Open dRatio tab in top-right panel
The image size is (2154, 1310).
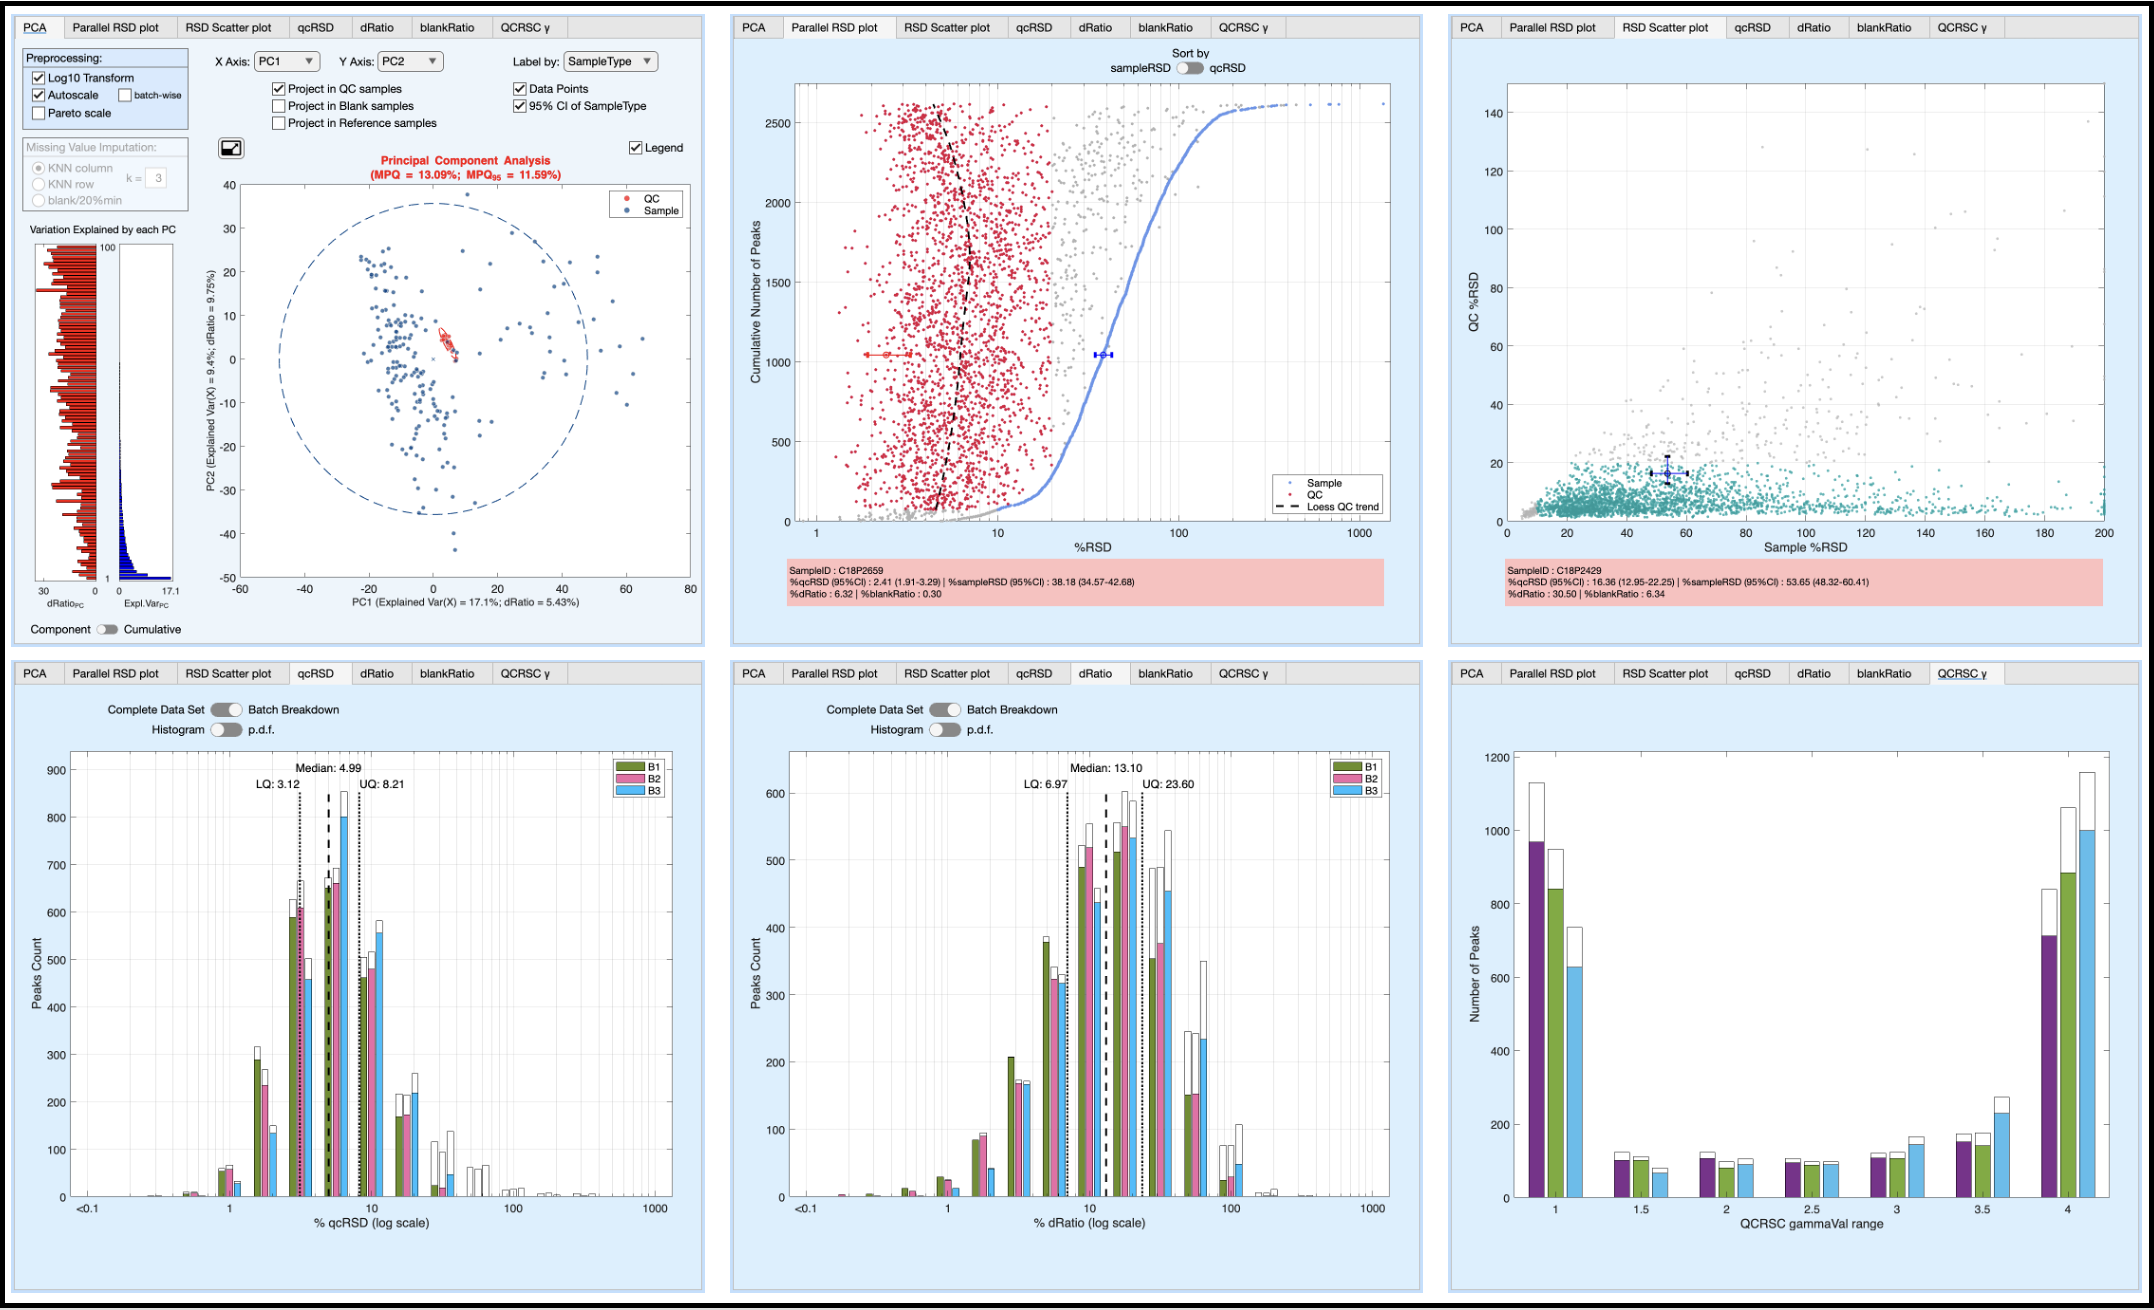pyautogui.click(x=1814, y=28)
